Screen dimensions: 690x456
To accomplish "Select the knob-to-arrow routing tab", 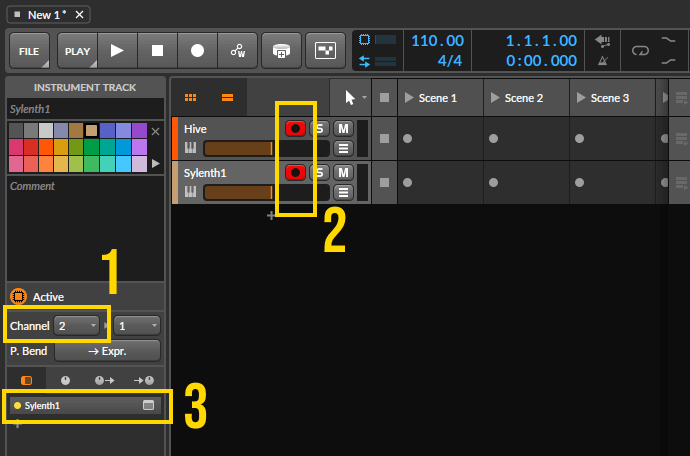I will coord(104,380).
